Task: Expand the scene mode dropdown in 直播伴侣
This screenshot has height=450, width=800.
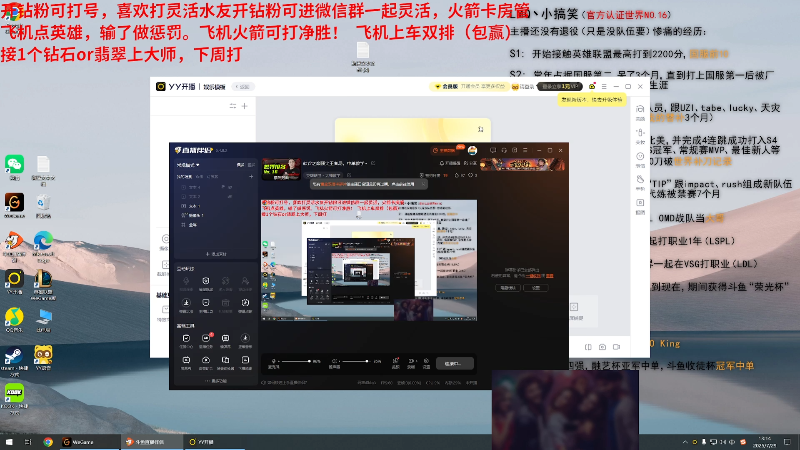Action: [188, 165]
